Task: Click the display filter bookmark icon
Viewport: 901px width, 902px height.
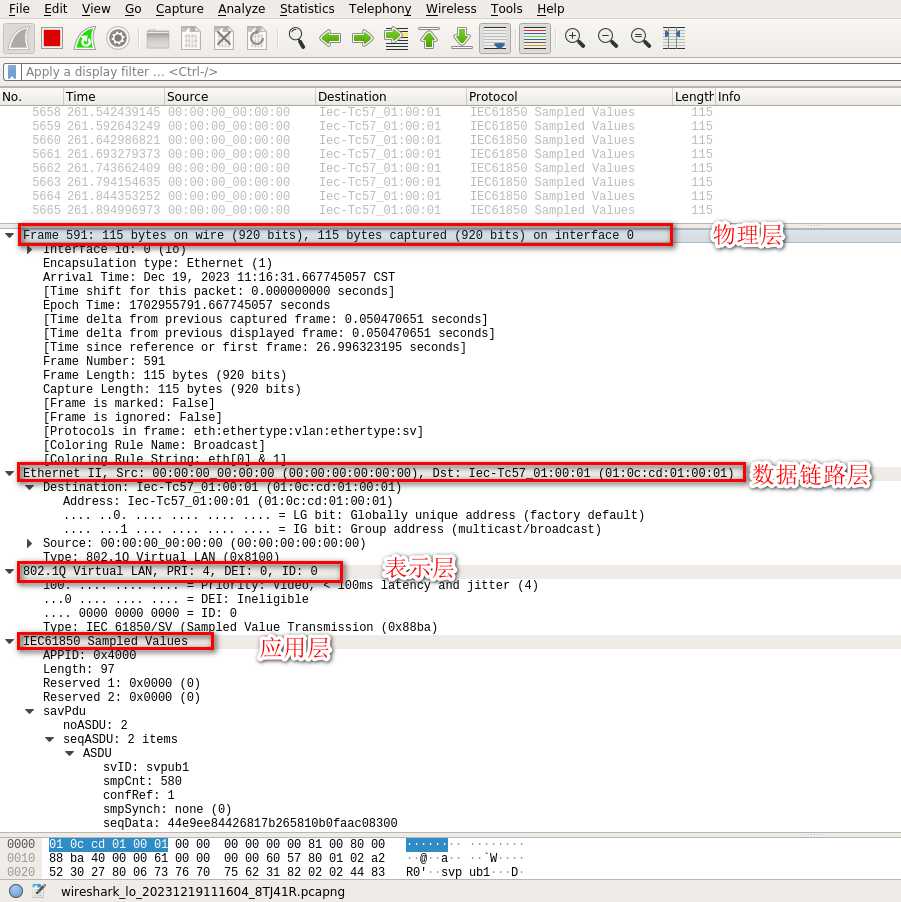Action: [12, 72]
